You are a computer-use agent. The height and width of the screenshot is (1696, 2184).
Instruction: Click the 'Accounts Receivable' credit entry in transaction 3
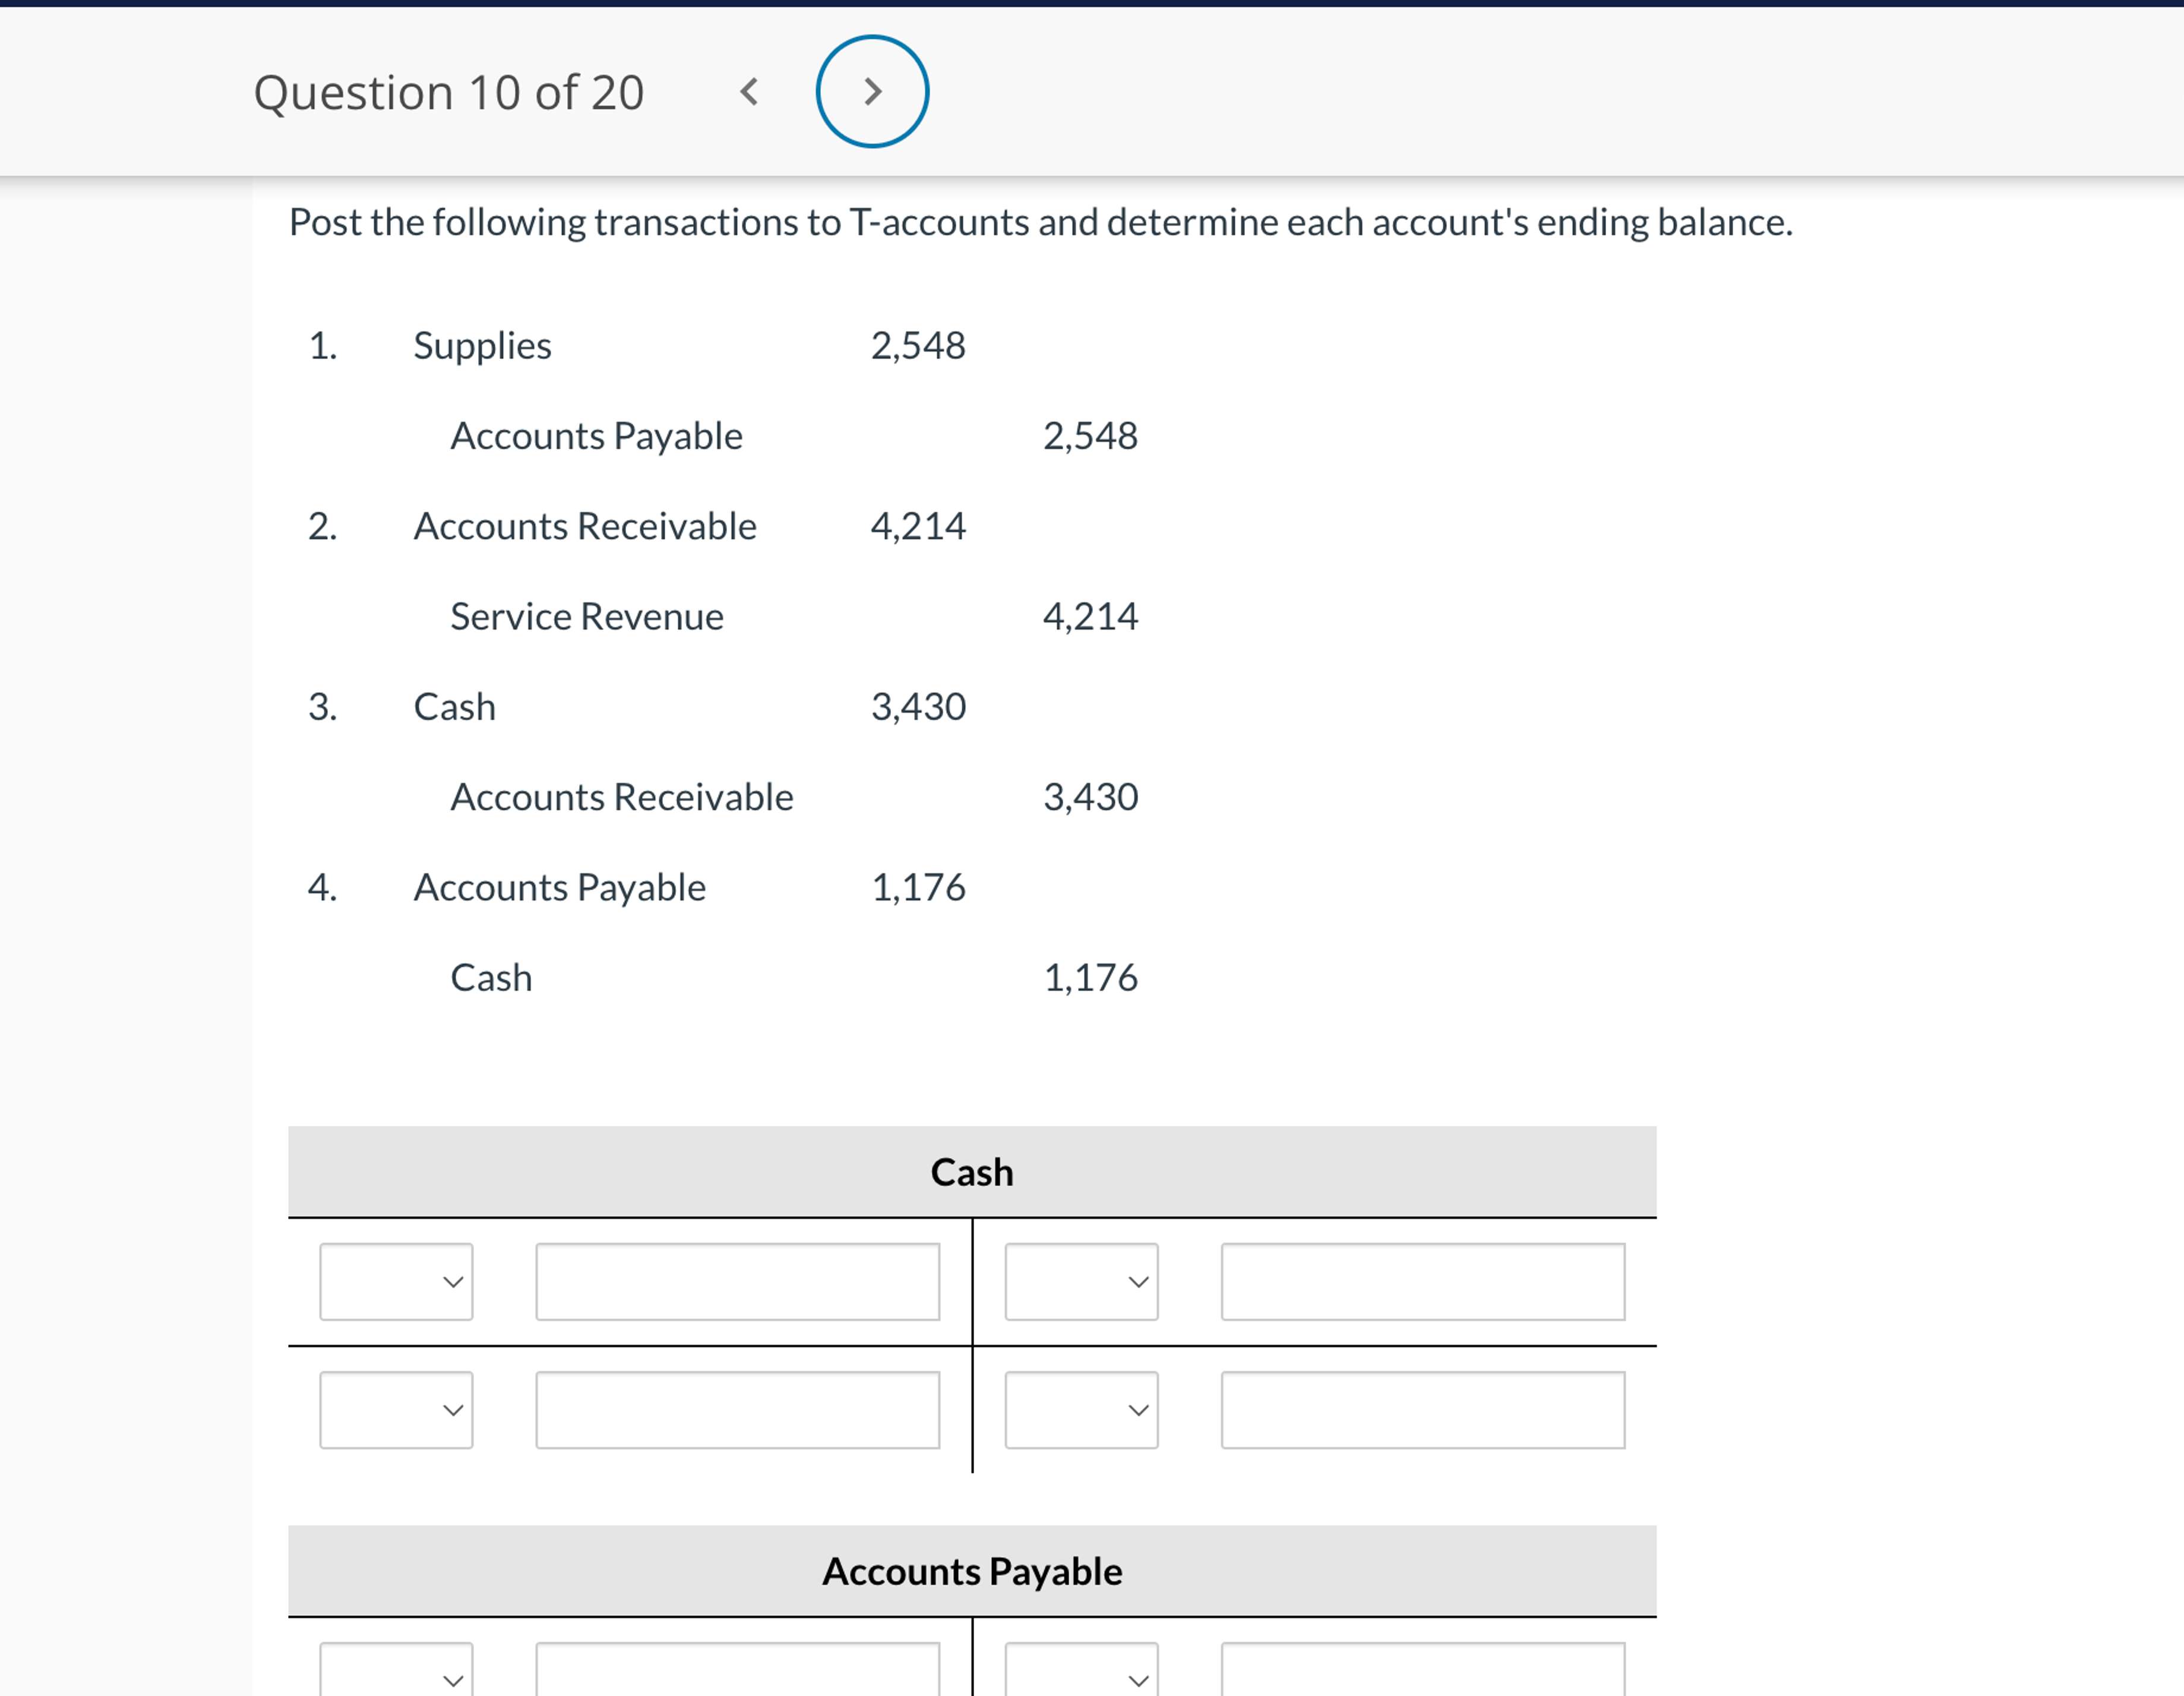(622, 798)
